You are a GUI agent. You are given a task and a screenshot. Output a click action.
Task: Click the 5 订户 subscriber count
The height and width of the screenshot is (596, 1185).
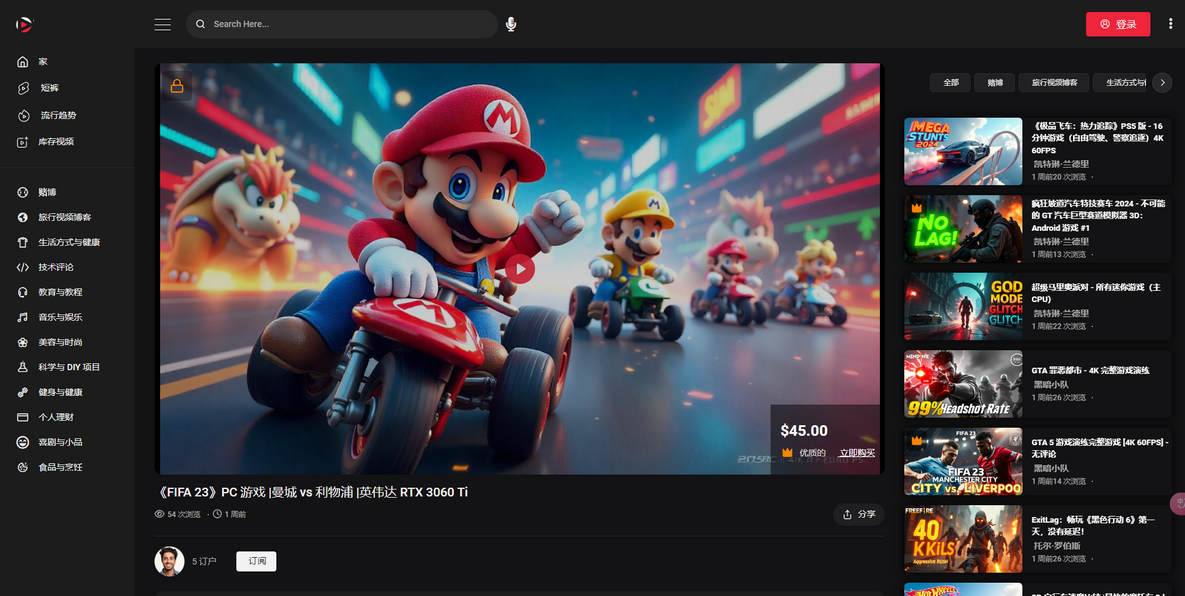[x=204, y=562]
